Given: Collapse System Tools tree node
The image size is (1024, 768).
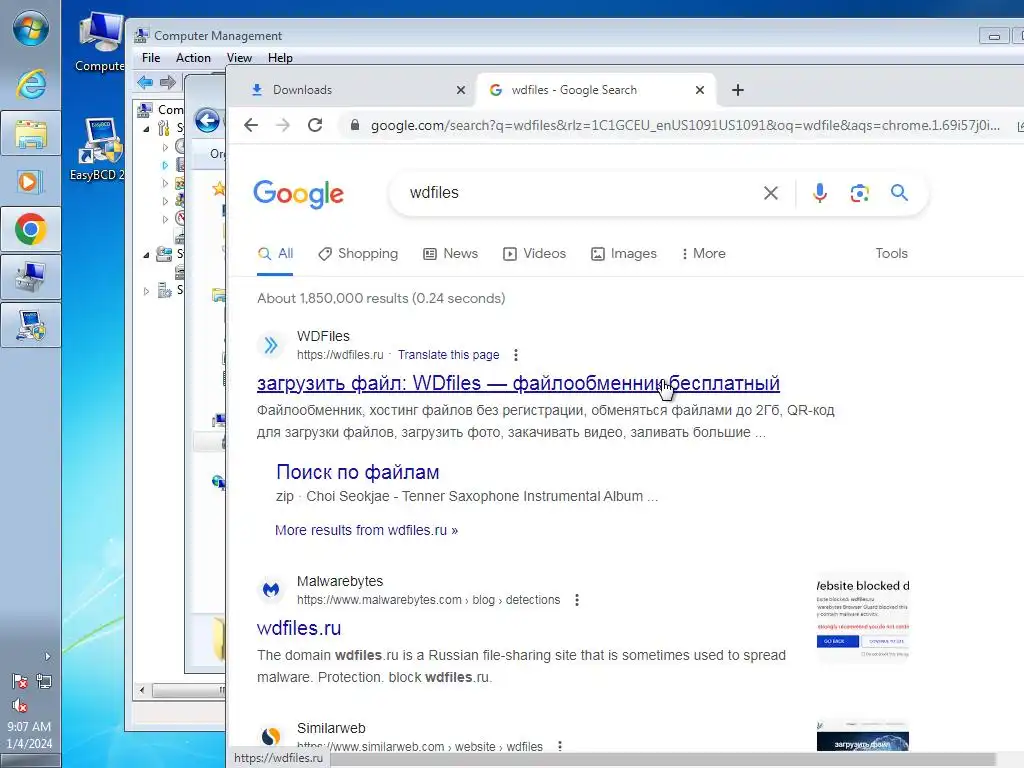Looking at the screenshot, I should coord(146,129).
